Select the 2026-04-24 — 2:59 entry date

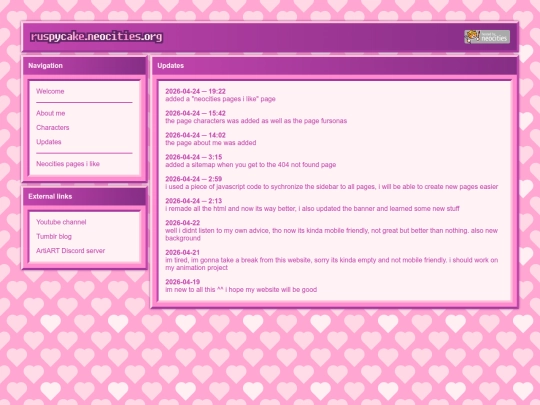coord(194,179)
